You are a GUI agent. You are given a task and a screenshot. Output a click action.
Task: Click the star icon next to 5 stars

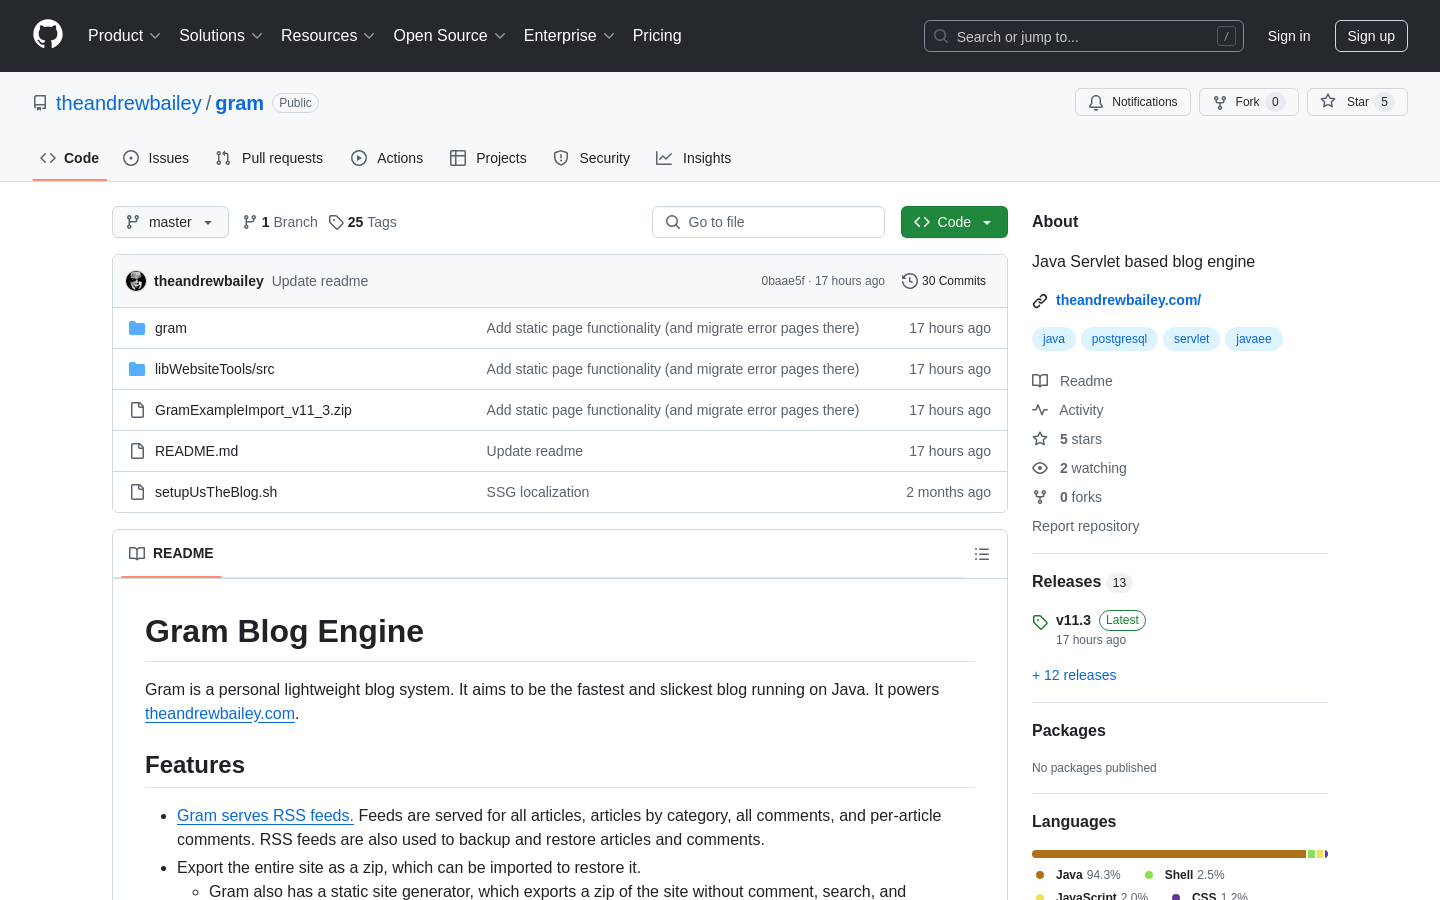click(x=1040, y=439)
